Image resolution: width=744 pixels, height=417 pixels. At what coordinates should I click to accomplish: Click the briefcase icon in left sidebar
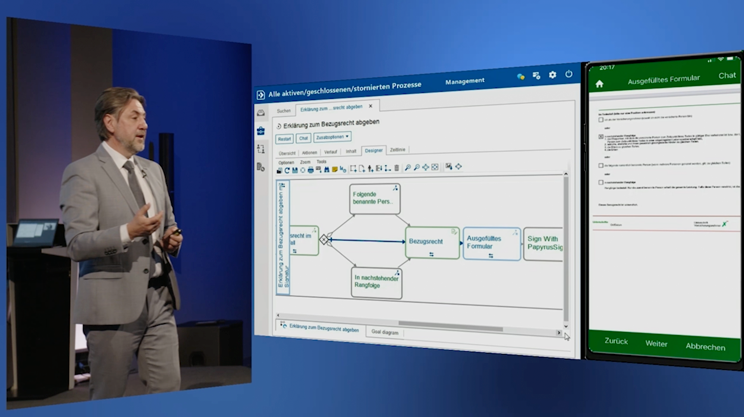tap(261, 130)
